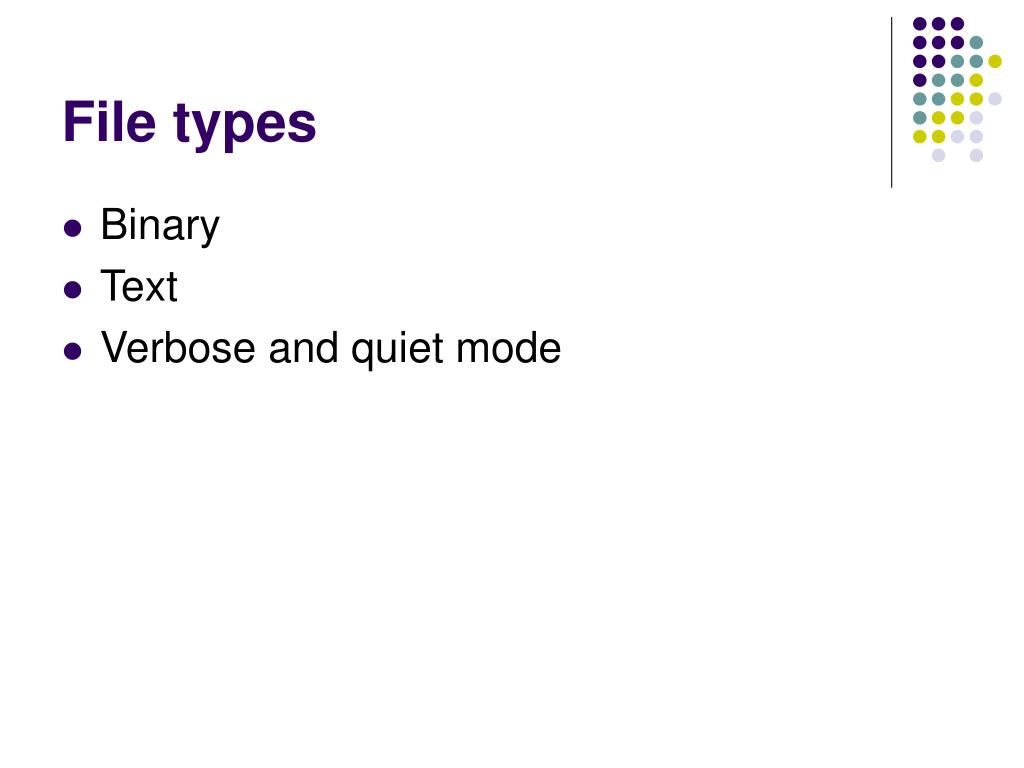Click the "Text" bullet item
This screenshot has height=768, width=1024.
pos(138,286)
